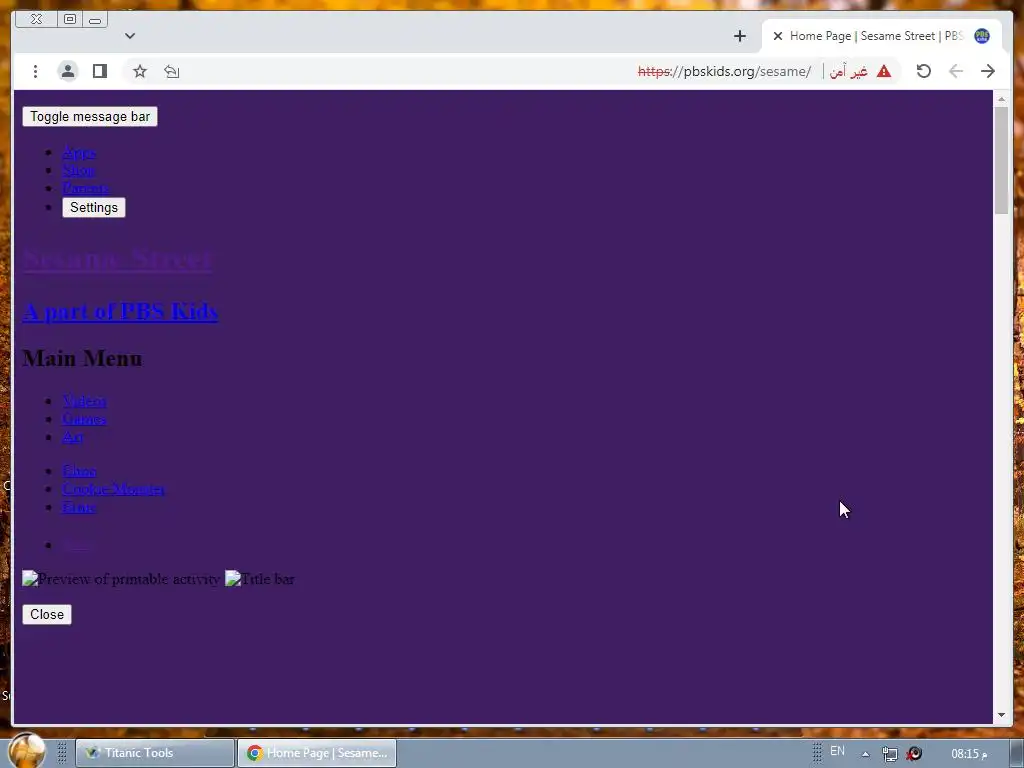1024x768 pixels.
Task: Show hidden tray icons arrow
Action: (x=865, y=754)
